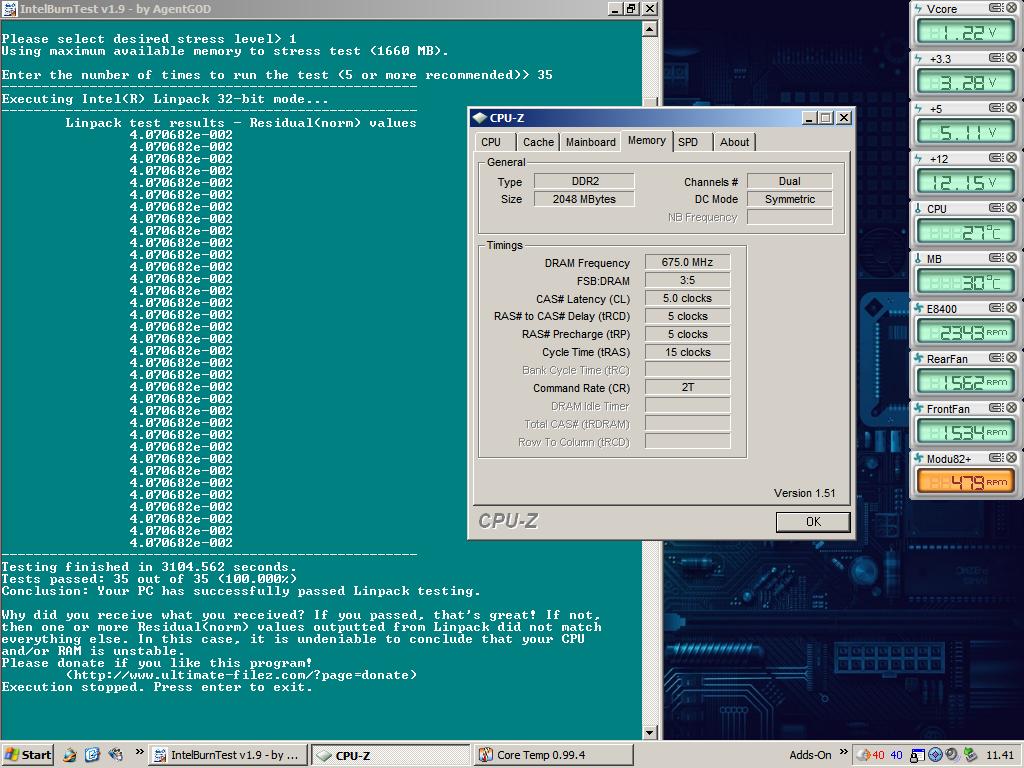
Task: Activate Core Temp 0.99.4 taskbar button
Action: pos(552,755)
